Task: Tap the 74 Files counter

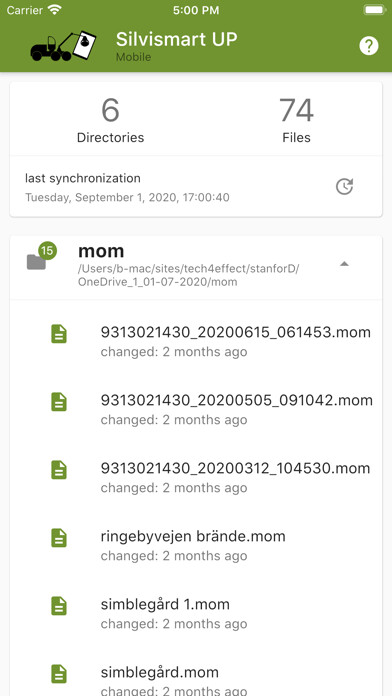Action: [x=296, y=120]
